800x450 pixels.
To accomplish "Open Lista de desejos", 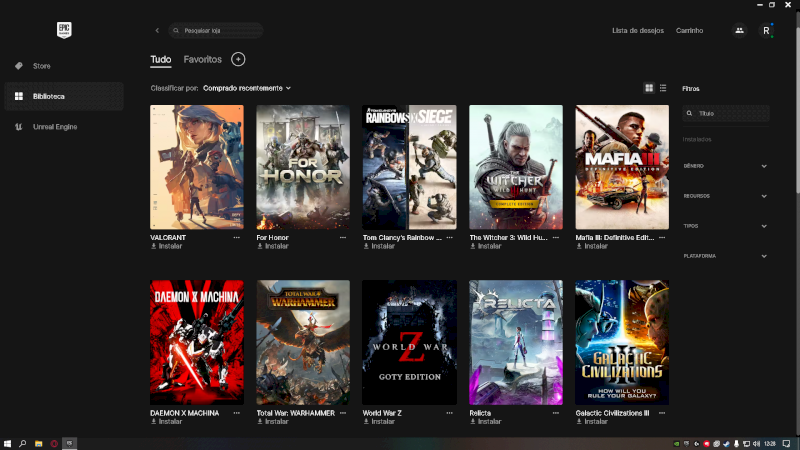I will 638,31.
